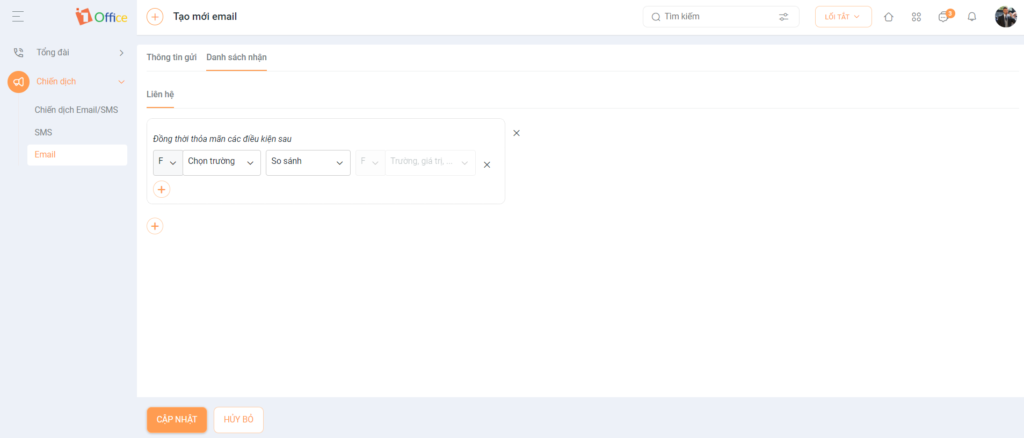1024x438 pixels.
Task: Open the disabled second F dropdown
Action: pos(370,163)
